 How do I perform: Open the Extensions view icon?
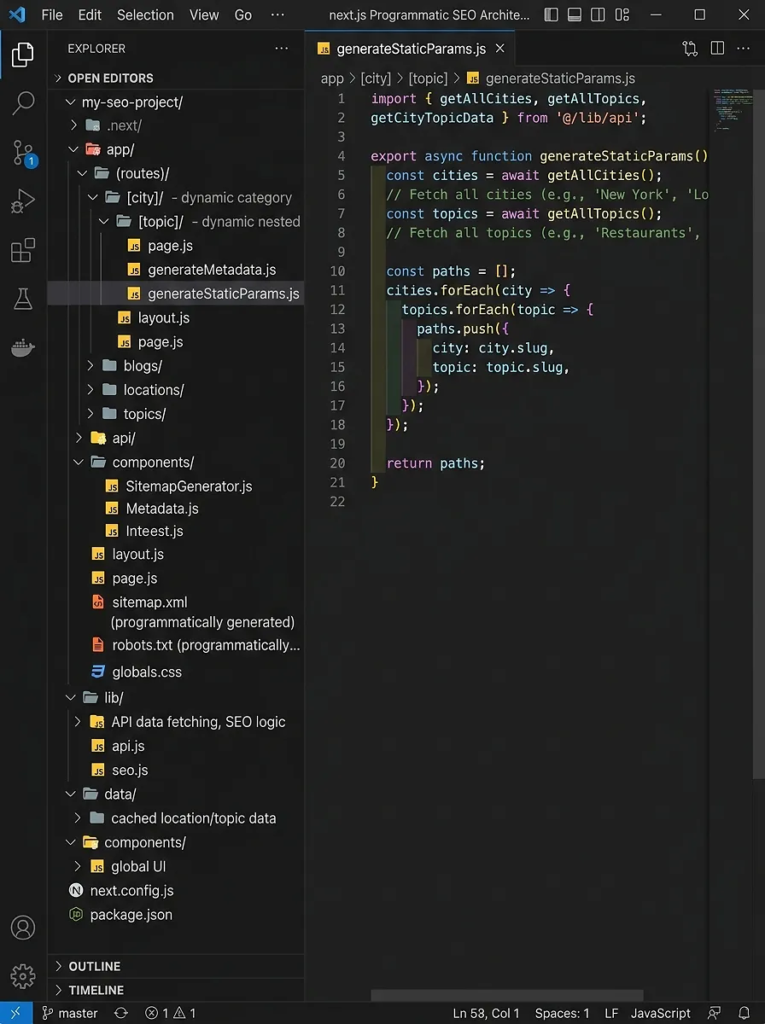[23, 250]
